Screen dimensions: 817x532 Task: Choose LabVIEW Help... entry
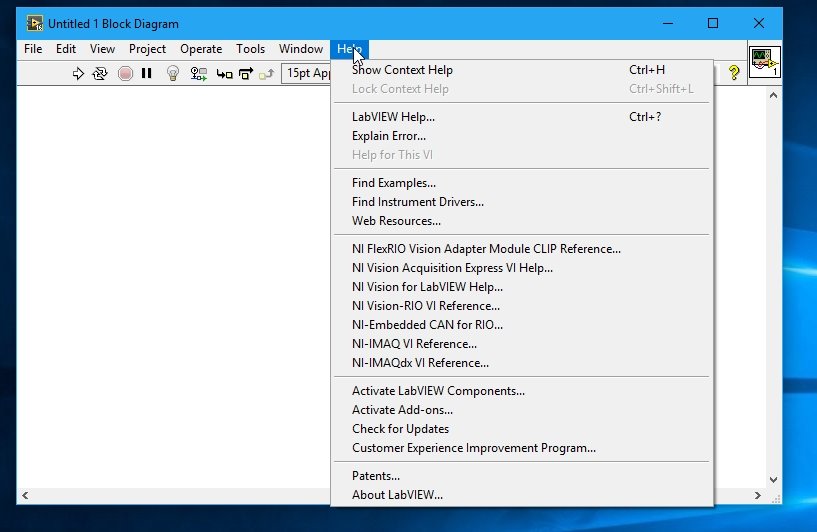[x=522, y=117]
